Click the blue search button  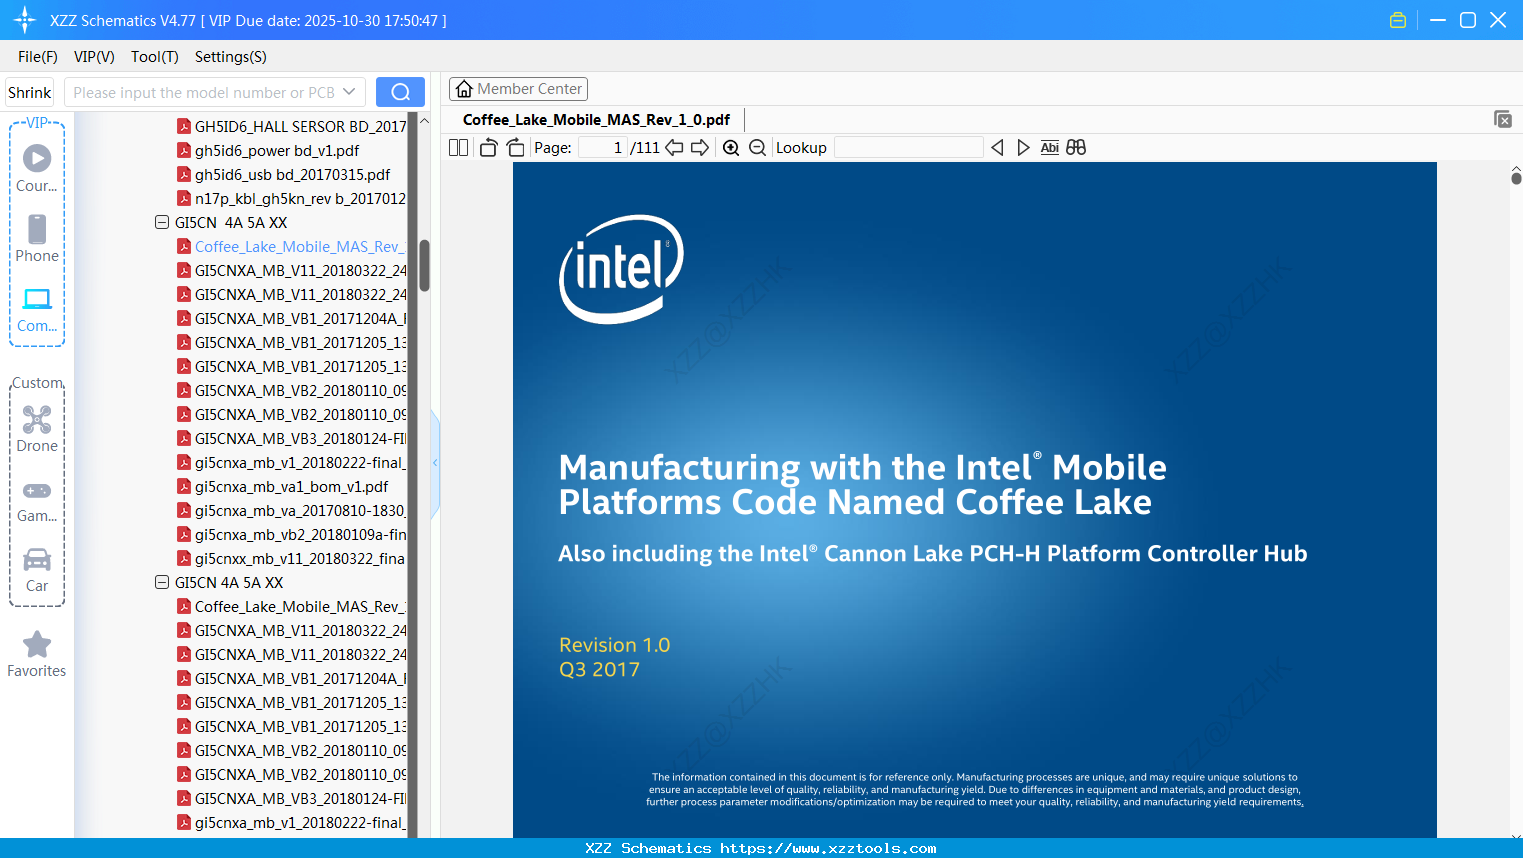pyautogui.click(x=400, y=92)
